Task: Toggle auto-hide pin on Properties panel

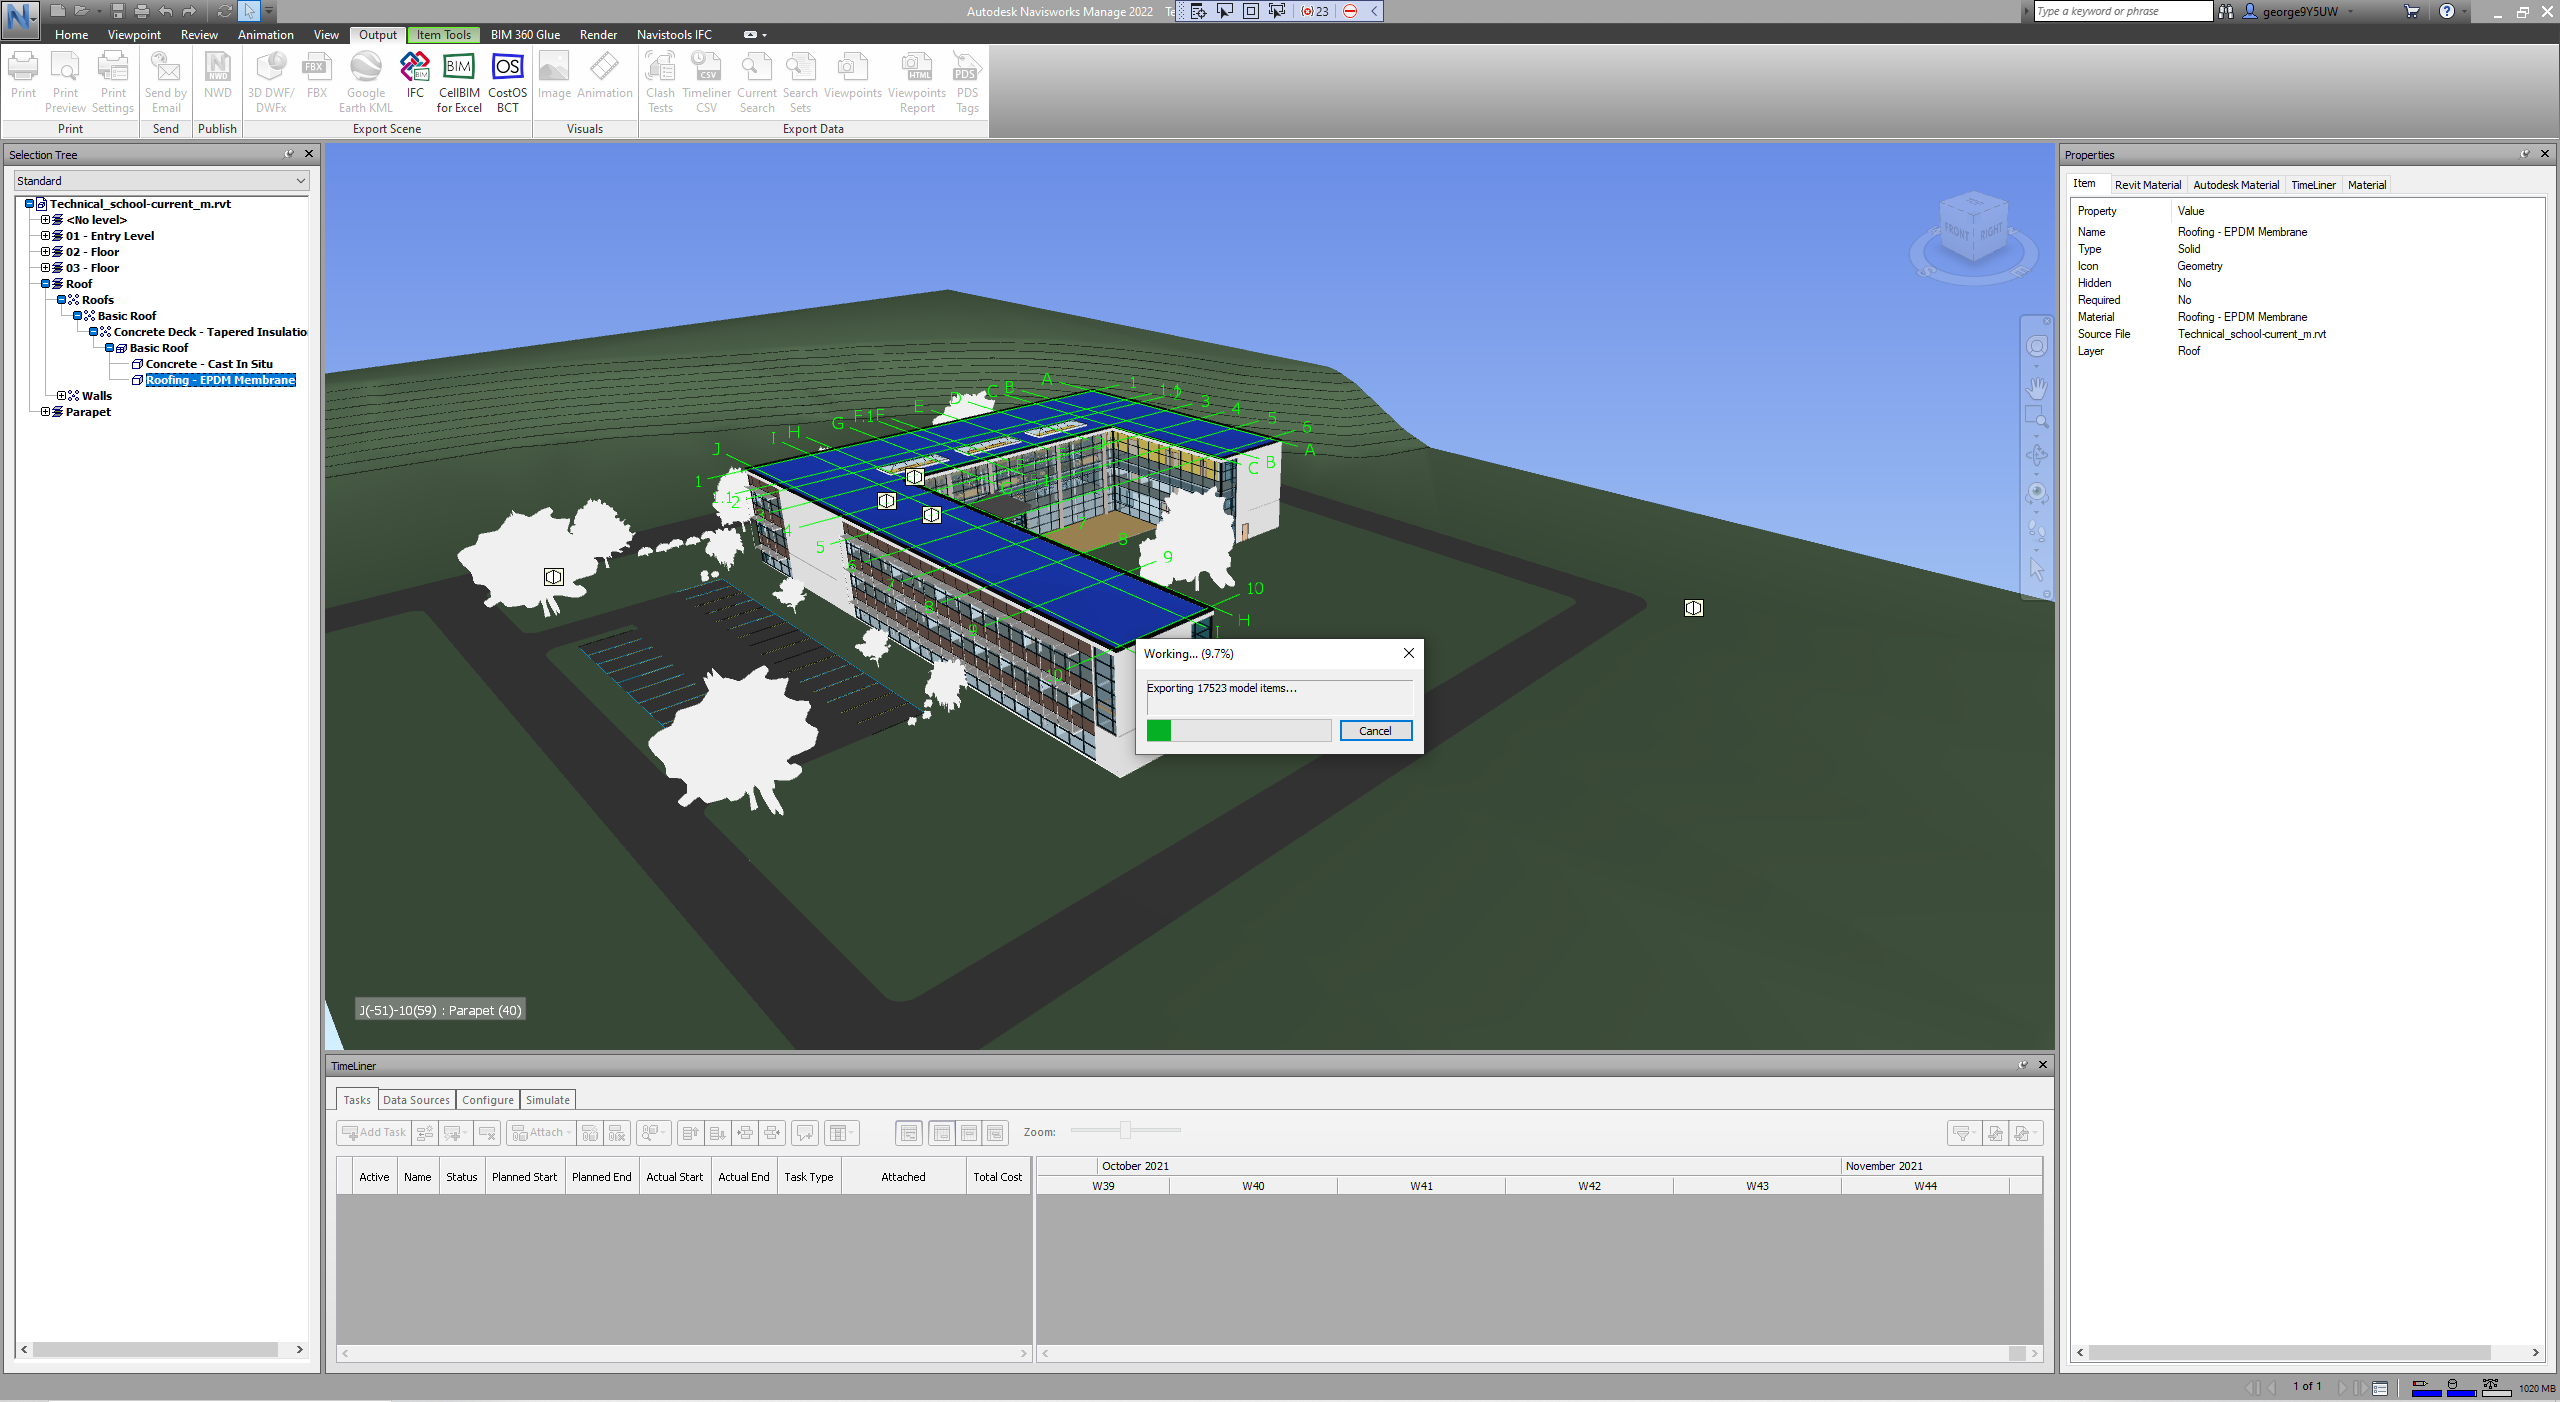Action: tap(2525, 154)
